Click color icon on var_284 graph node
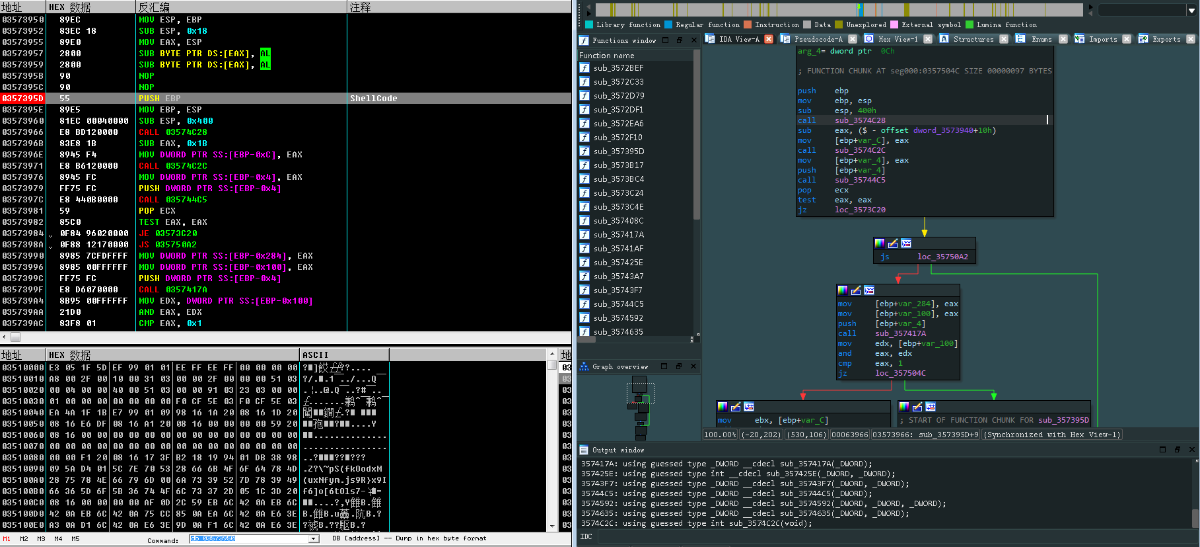 (x=844, y=289)
